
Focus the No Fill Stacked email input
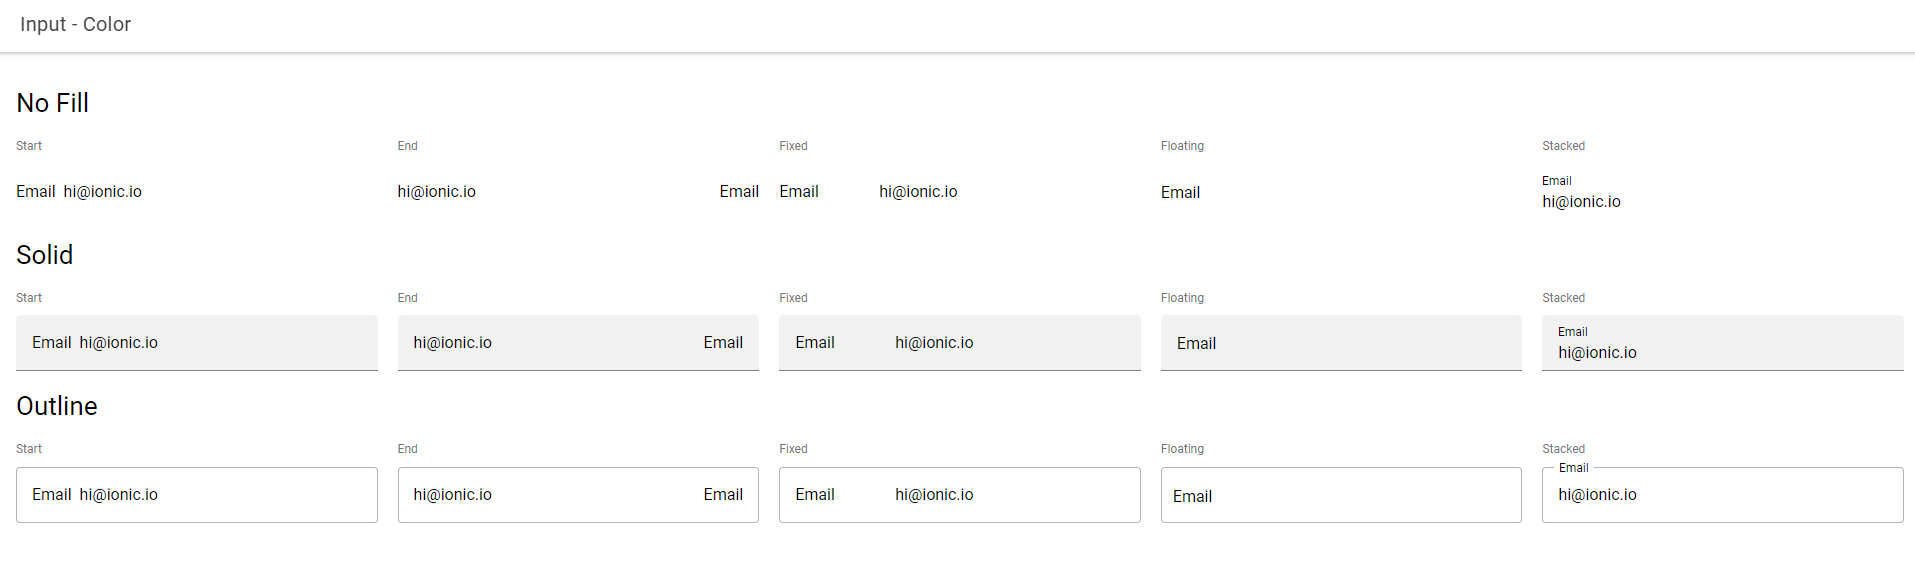coord(1722,191)
